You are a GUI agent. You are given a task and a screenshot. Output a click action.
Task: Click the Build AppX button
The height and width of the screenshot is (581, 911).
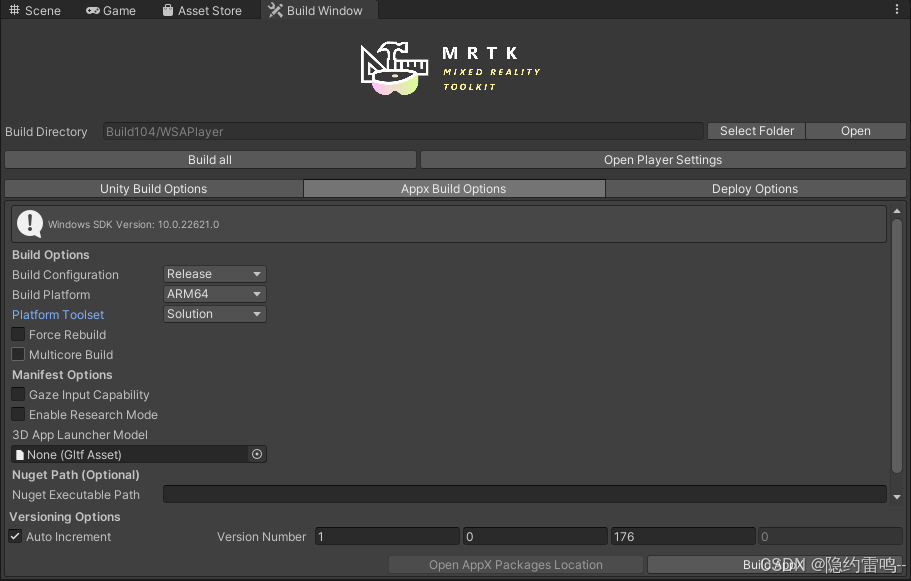point(776,565)
